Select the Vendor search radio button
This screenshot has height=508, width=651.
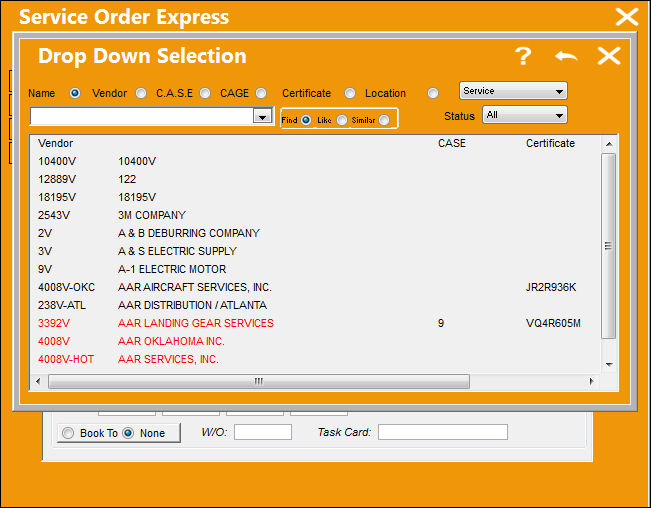pos(141,93)
